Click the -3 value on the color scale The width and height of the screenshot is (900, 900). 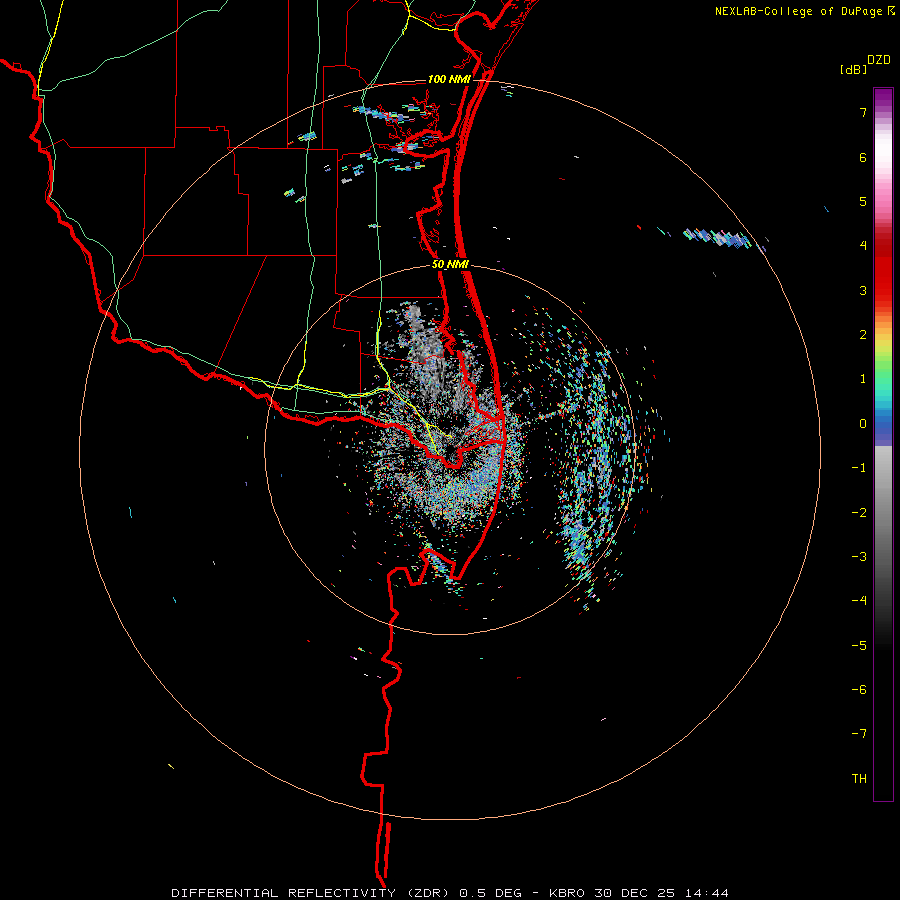tap(859, 557)
